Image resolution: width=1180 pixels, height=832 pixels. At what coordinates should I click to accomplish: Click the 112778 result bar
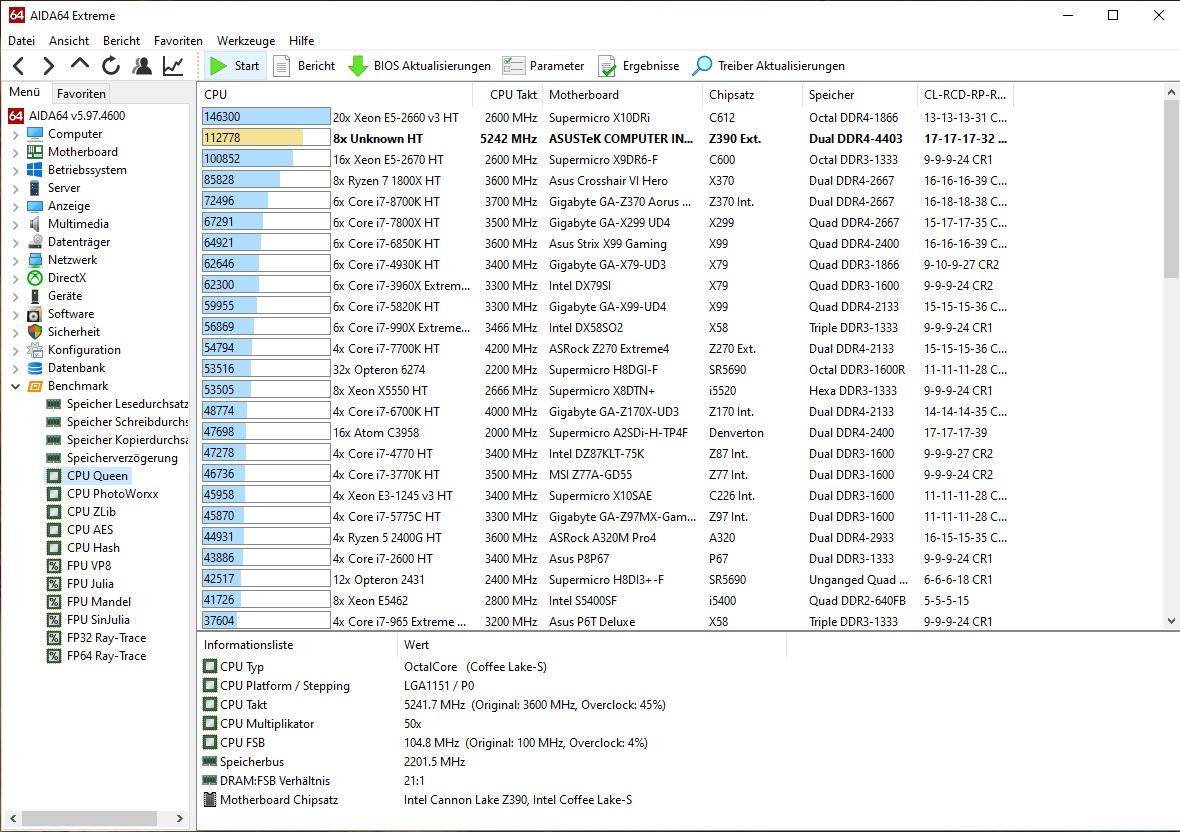pos(266,138)
